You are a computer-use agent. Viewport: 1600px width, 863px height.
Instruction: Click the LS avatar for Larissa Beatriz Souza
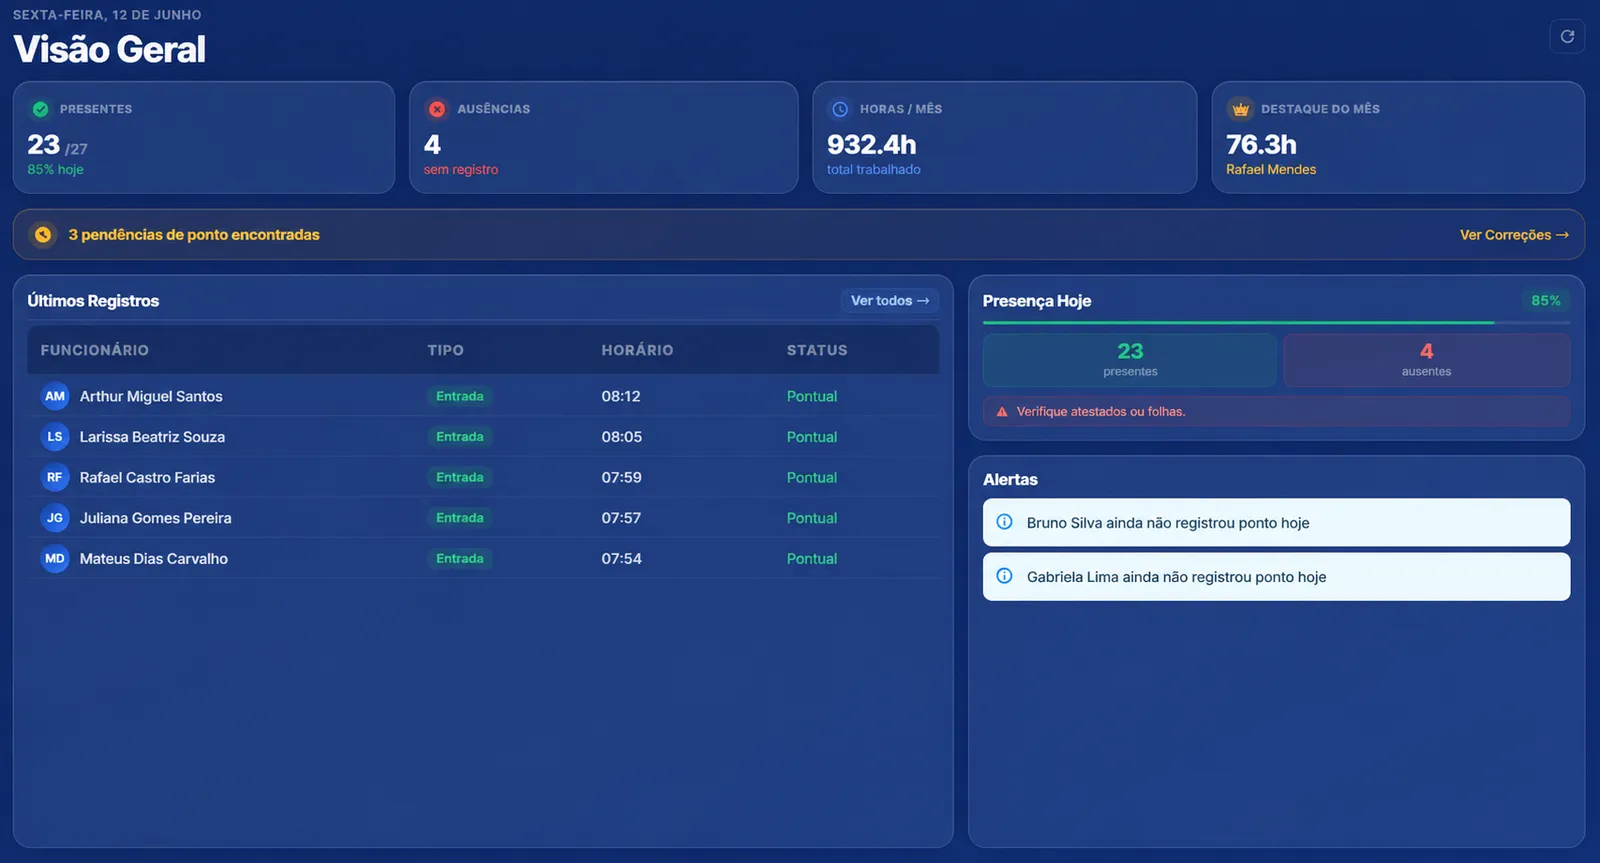[55, 437]
